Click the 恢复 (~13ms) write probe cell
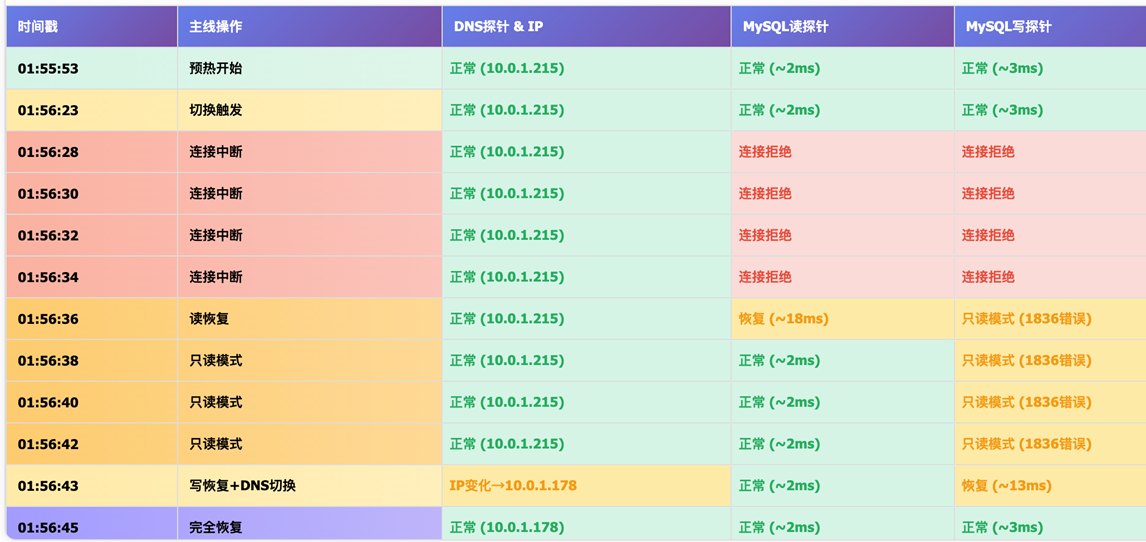Screen dimensions: 1146x542 coord(1006,486)
